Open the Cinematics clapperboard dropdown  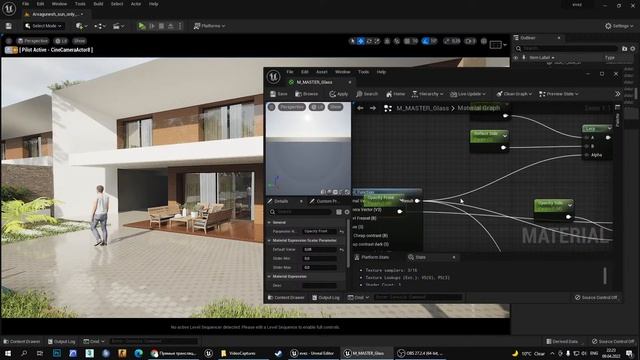pyautogui.click(x=118, y=26)
